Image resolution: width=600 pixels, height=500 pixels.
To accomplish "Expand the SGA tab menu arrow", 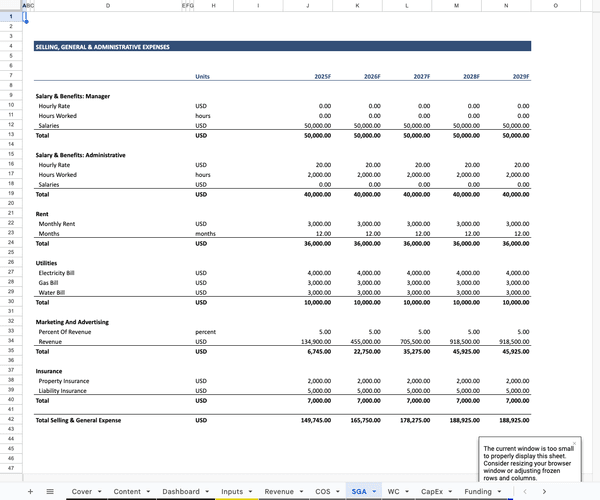I will [x=374, y=492].
